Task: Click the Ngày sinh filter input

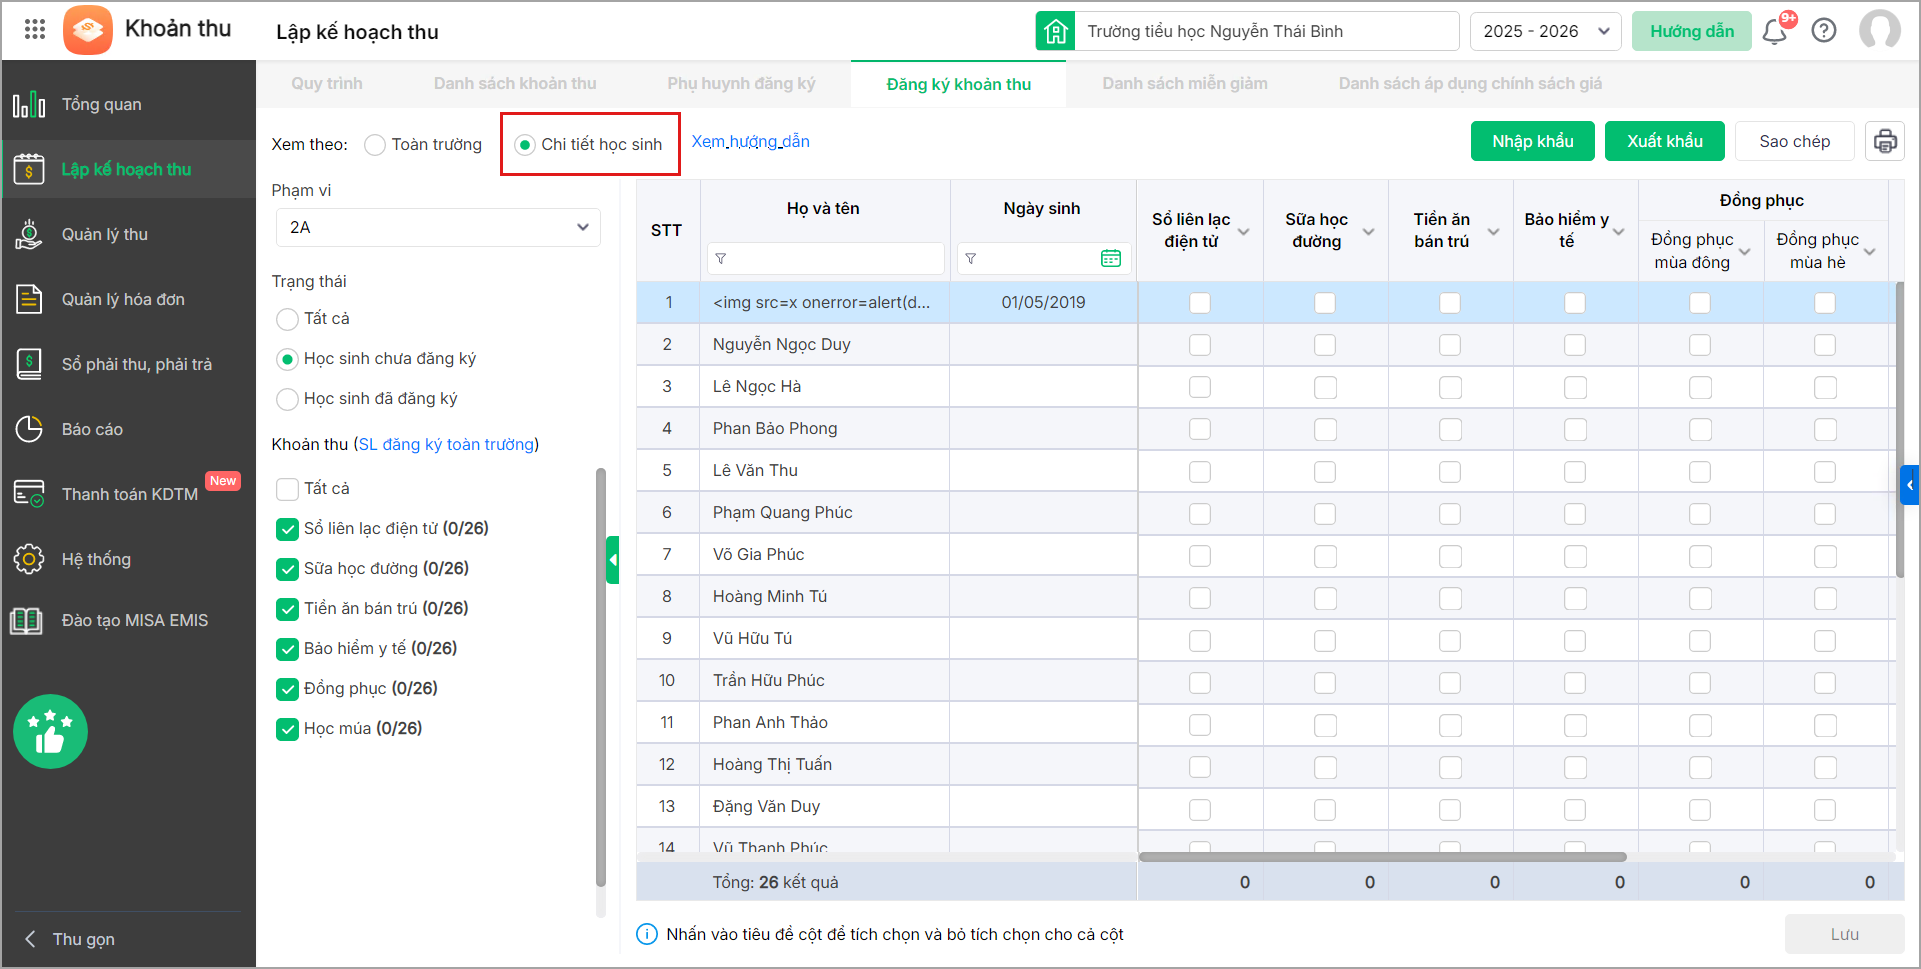Action: point(1044,259)
